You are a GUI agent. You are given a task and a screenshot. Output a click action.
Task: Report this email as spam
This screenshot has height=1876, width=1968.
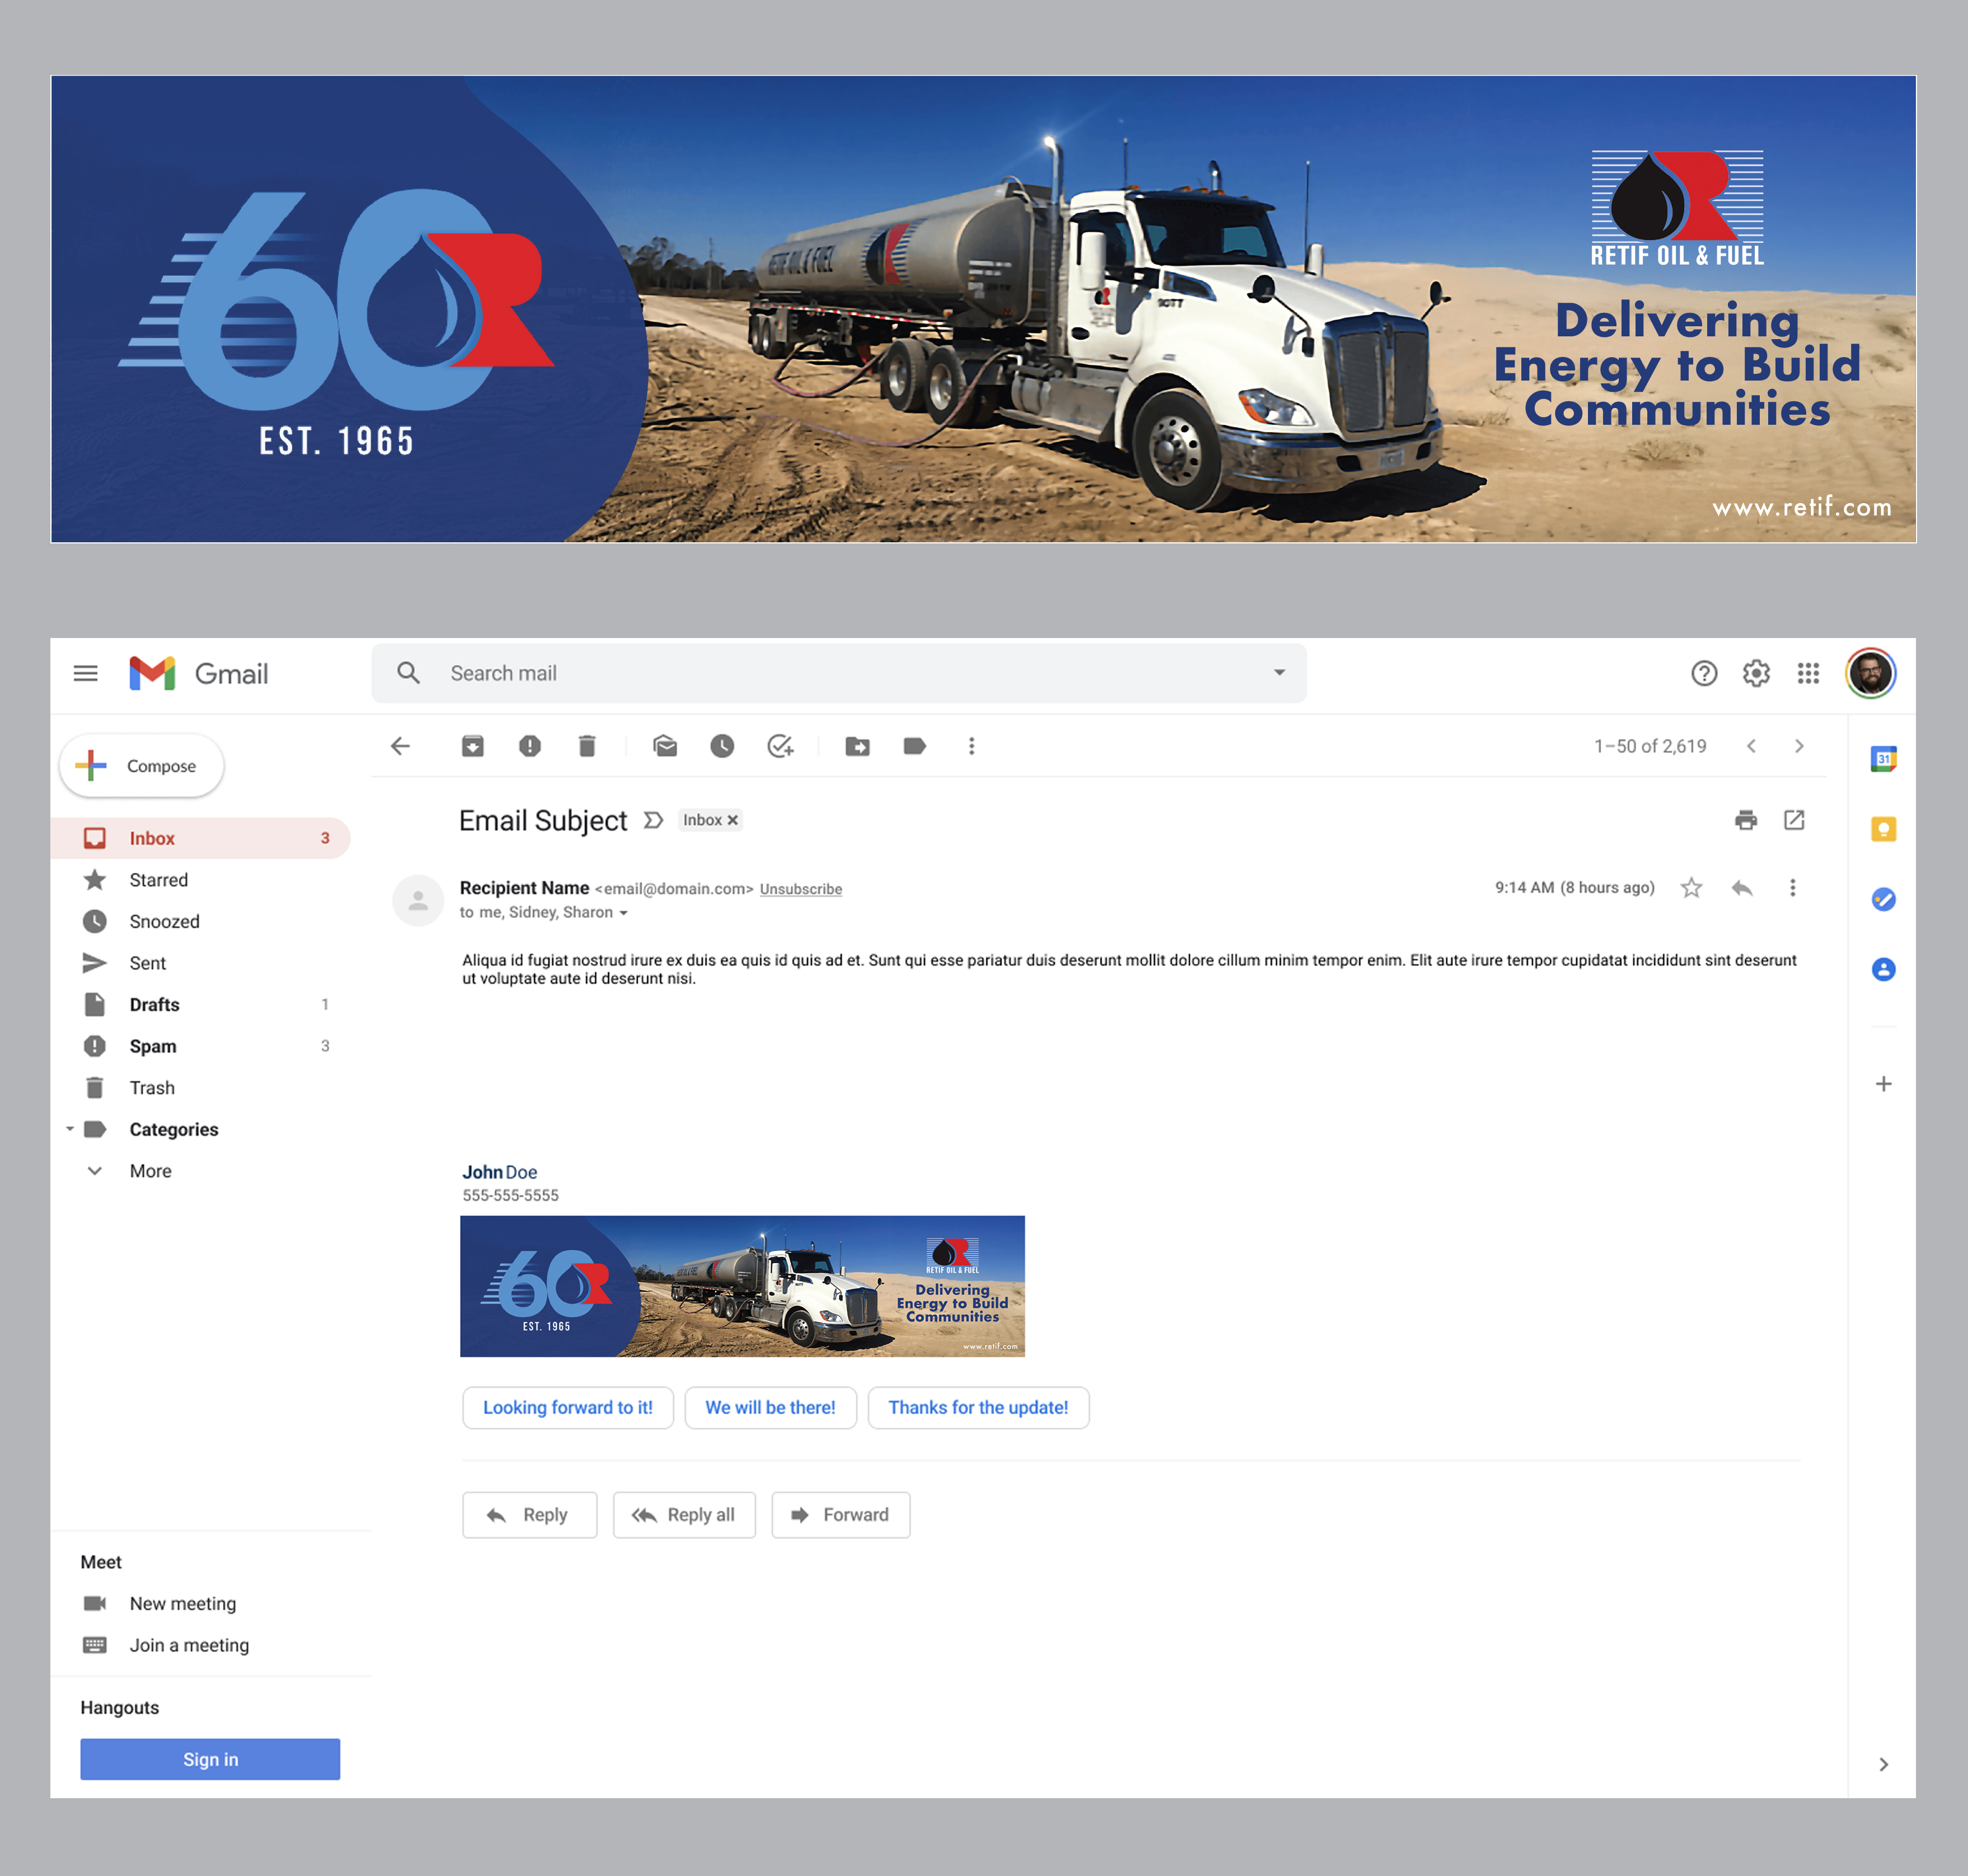530,746
